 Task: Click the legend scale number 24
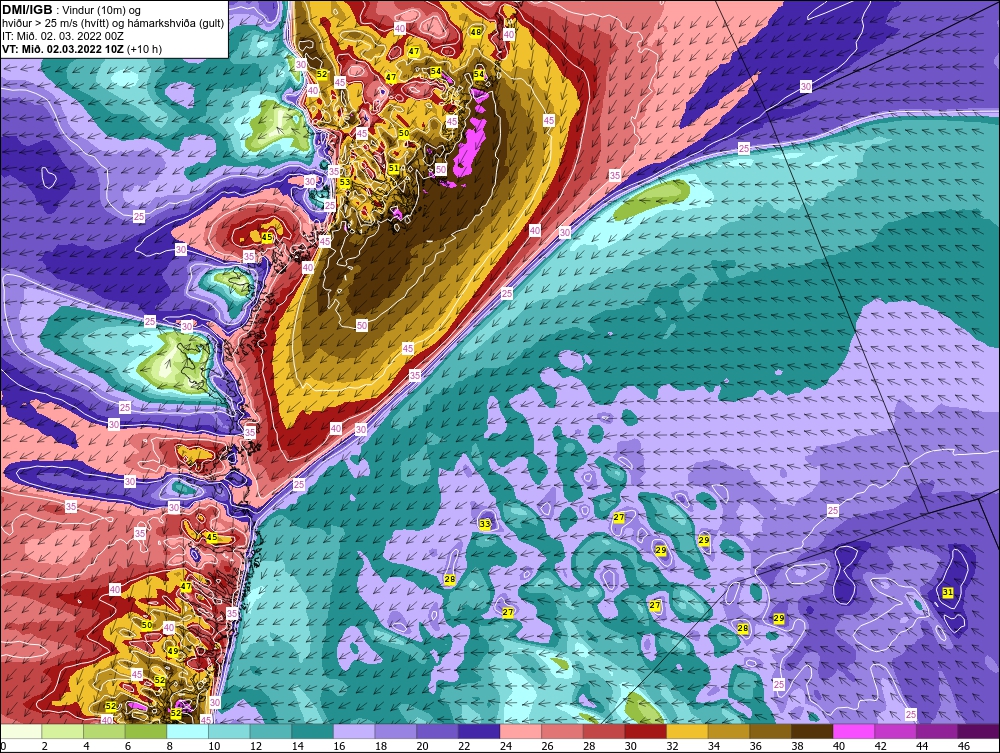505,746
